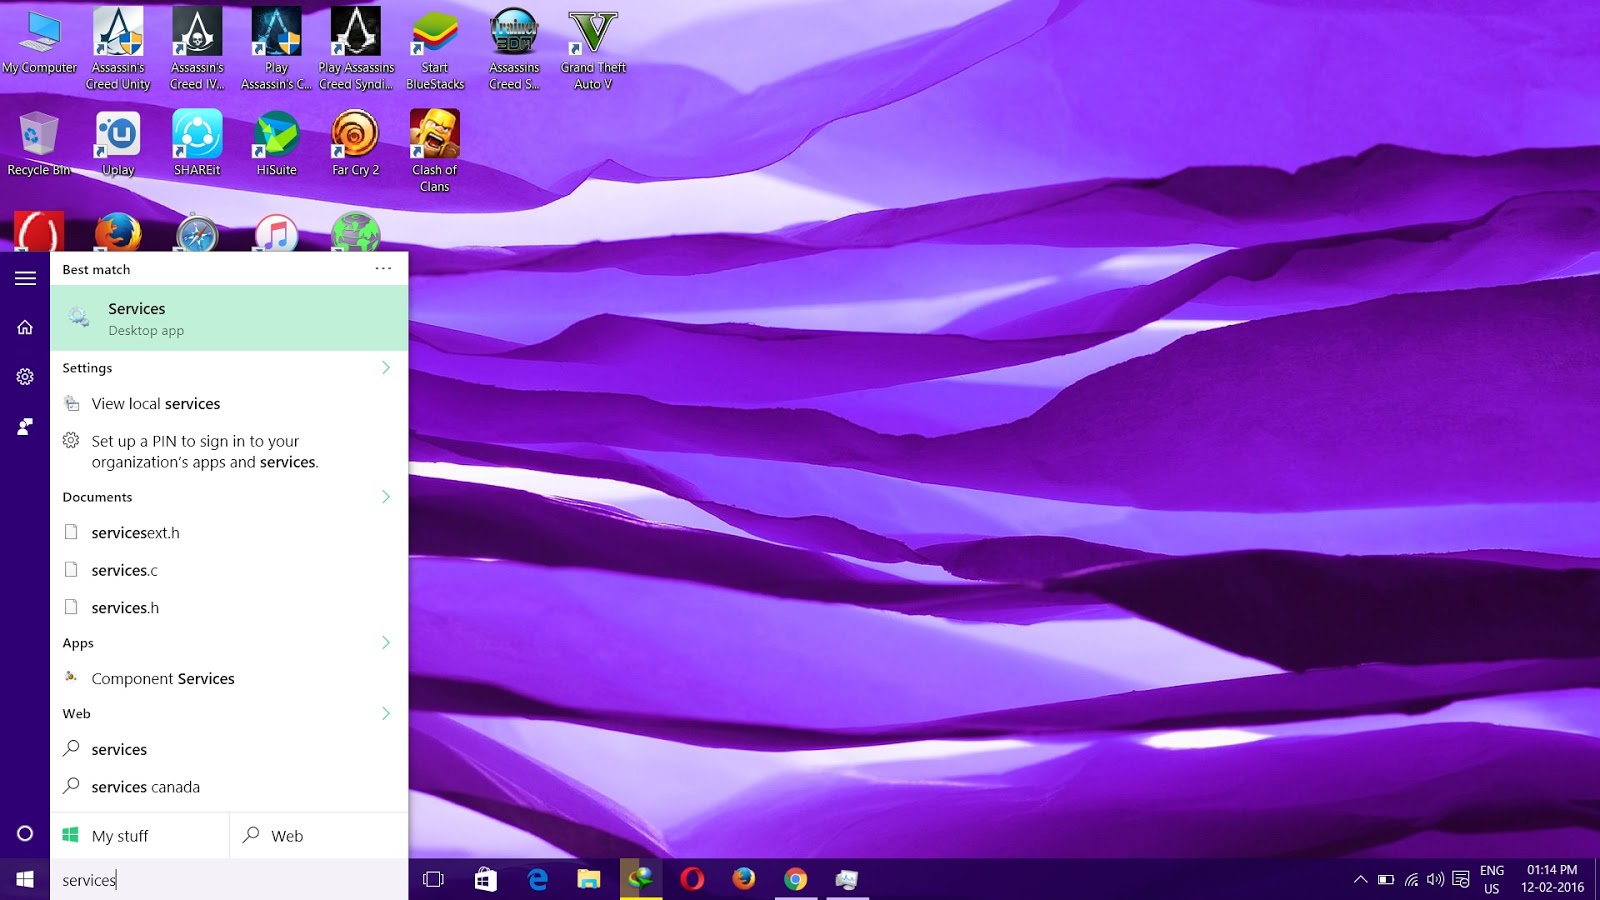This screenshot has height=900, width=1600.
Task: Expand the Web results category
Action: [386, 714]
